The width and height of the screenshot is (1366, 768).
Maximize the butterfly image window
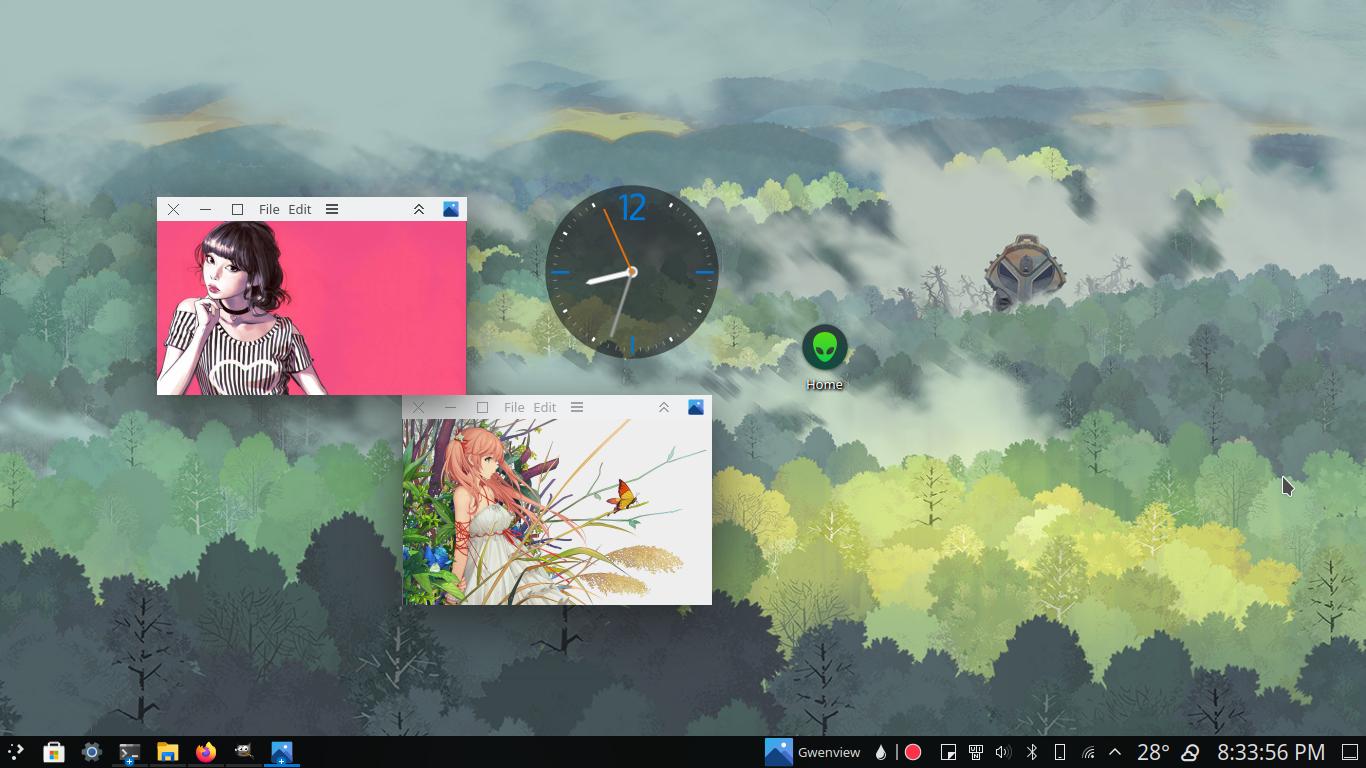[482, 407]
